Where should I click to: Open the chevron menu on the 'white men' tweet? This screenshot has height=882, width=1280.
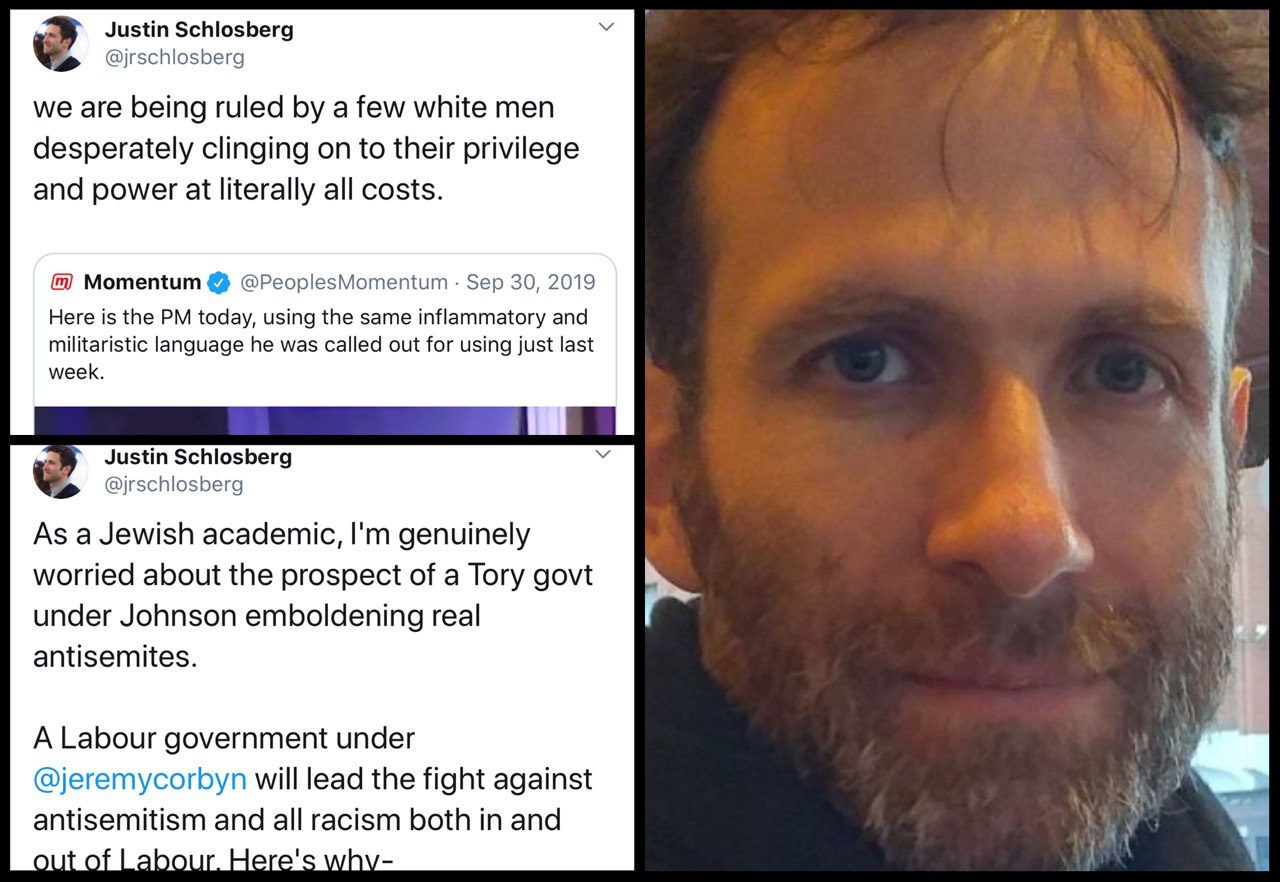coord(606,27)
